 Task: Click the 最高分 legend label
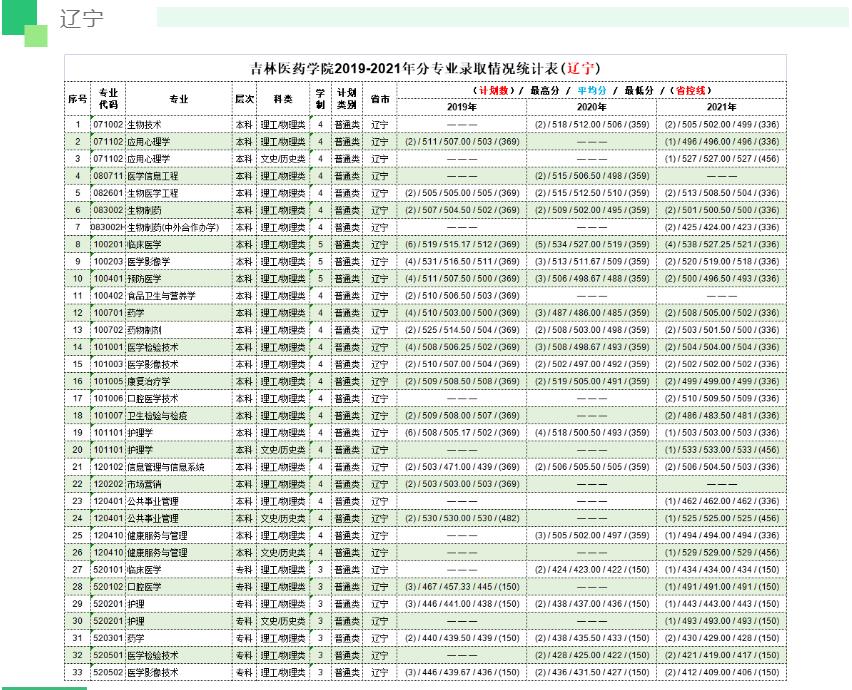pyautogui.click(x=545, y=91)
